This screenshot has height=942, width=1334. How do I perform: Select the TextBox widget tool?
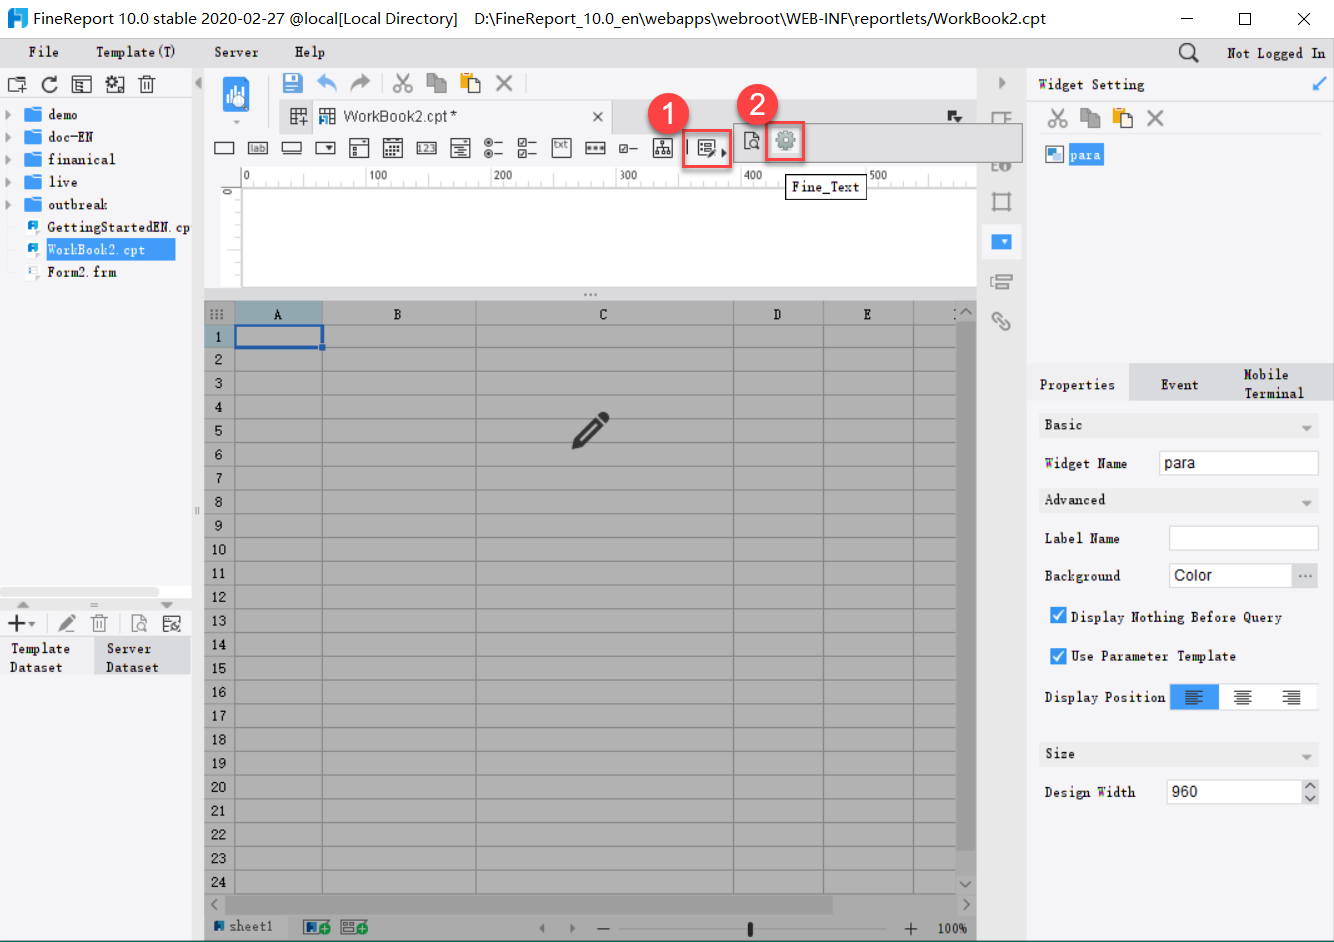click(224, 147)
